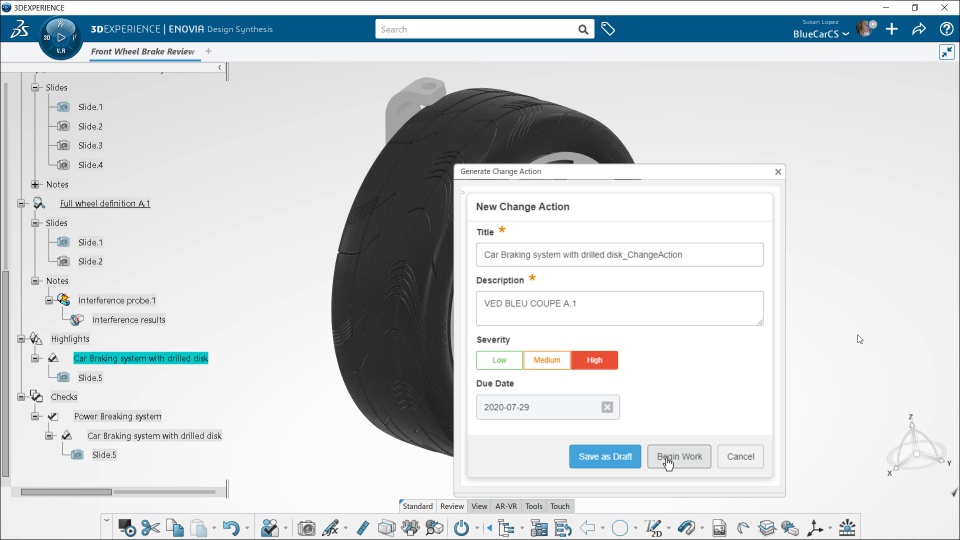
Task: Click the screen playback icon at toolbar start
Action: point(127,528)
